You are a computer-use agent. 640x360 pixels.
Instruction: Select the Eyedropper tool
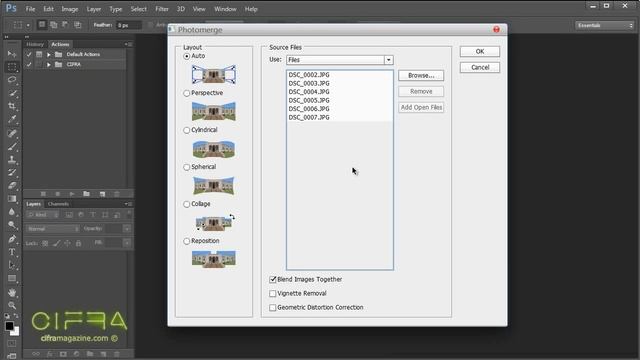[x=12, y=119]
